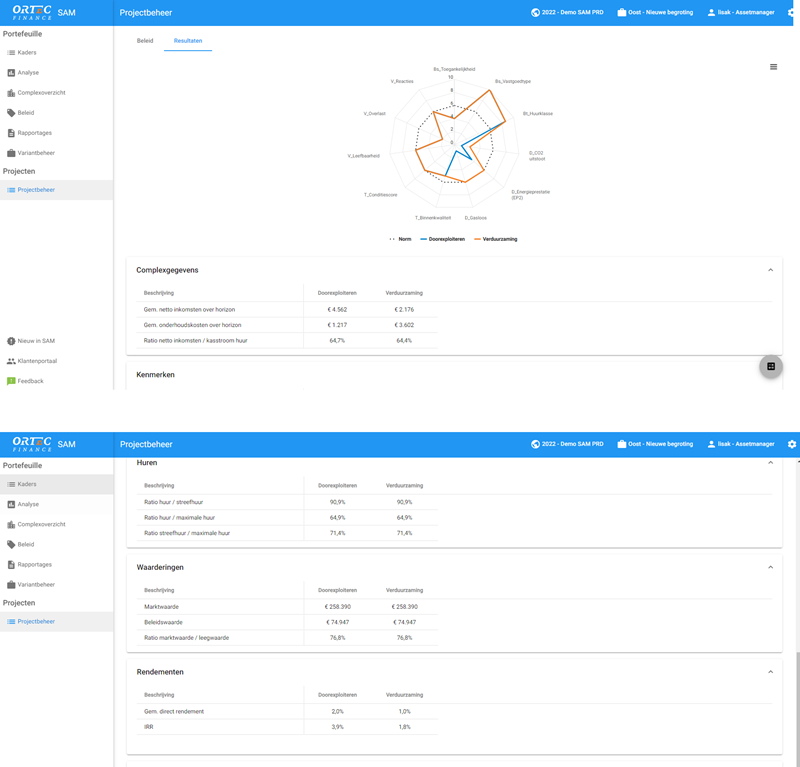Click the Ortec Finance logo in the upper header
Viewport: 800px width, 767px height.
pyautogui.click(x=31, y=12)
